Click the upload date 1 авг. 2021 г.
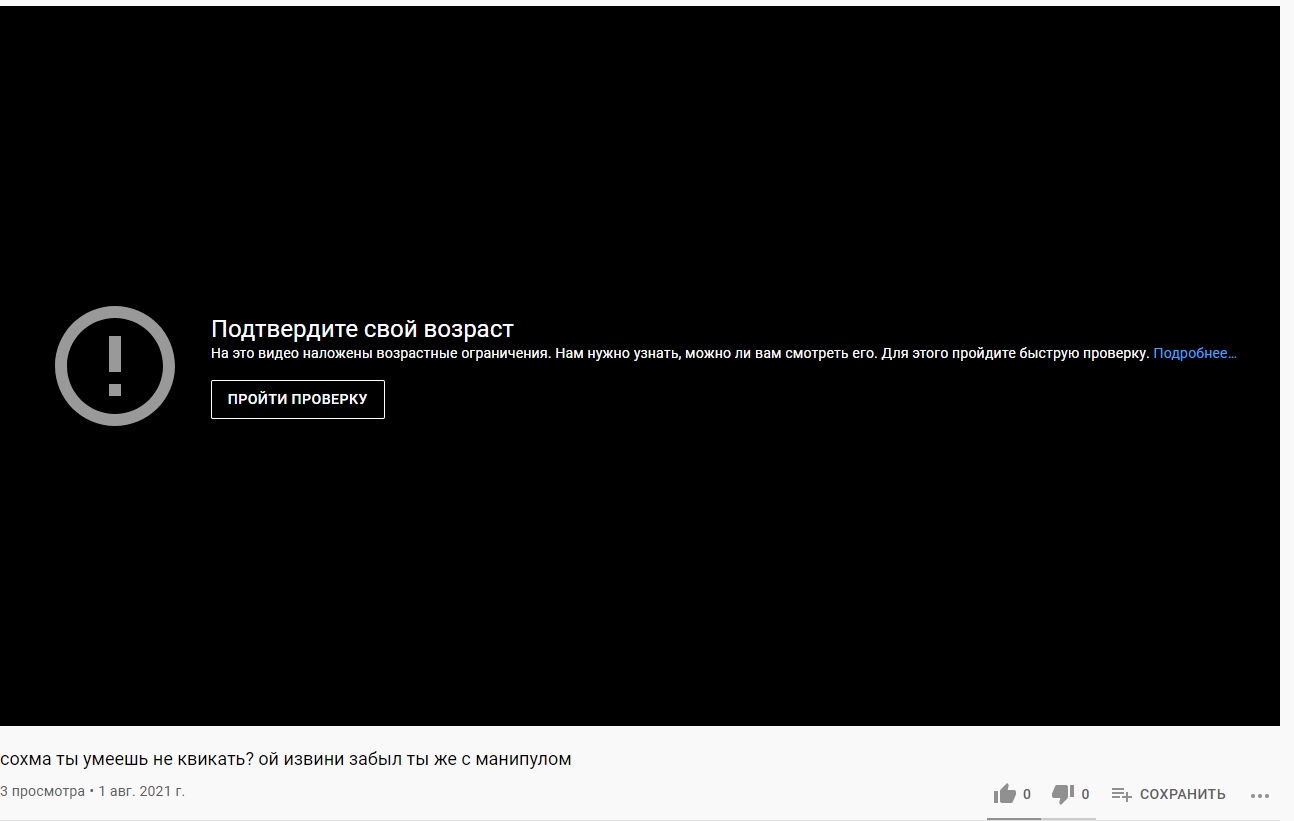1294x821 pixels. point(141,791)
